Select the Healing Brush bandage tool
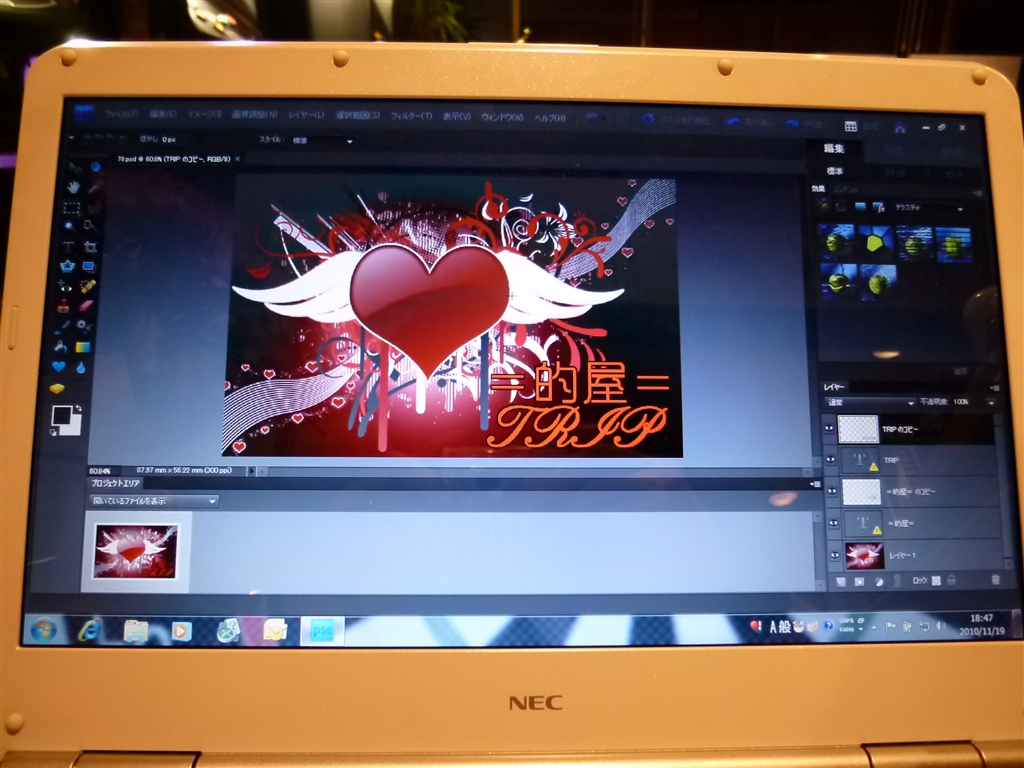 coord(88,286)
